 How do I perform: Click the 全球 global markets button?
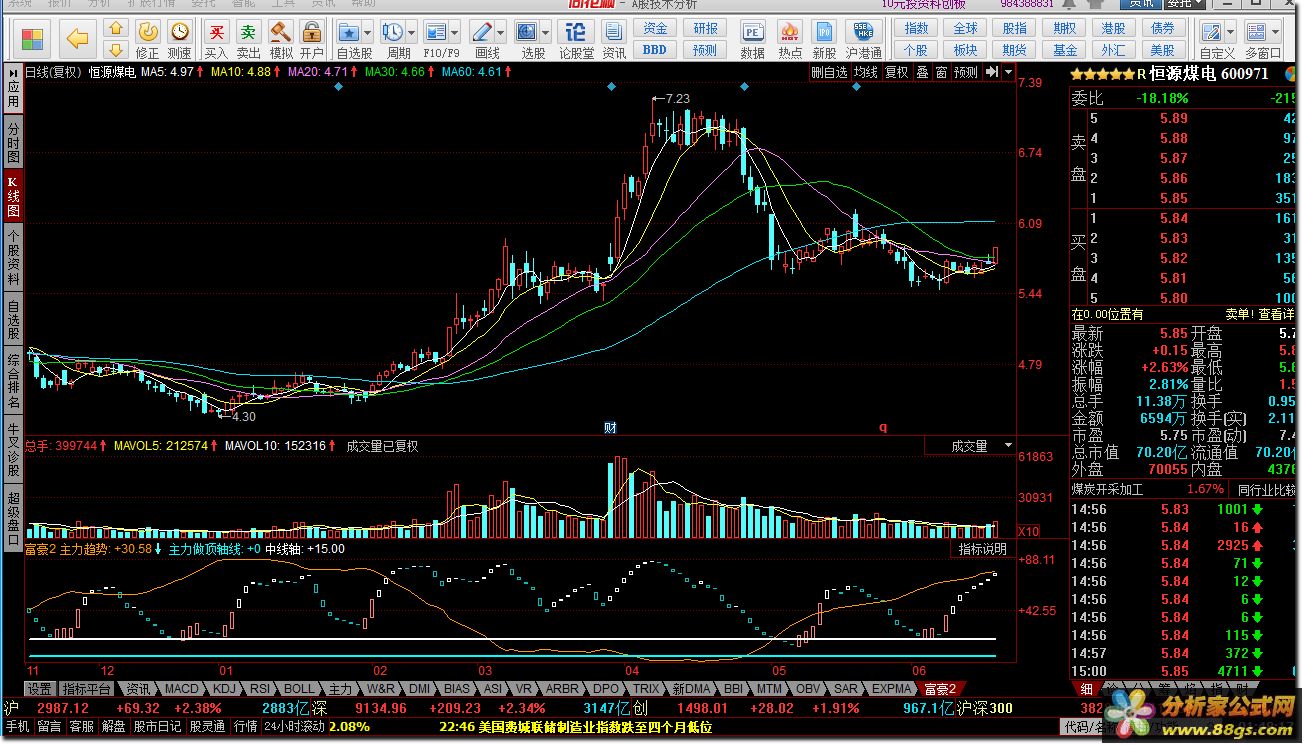pos(965,28)
